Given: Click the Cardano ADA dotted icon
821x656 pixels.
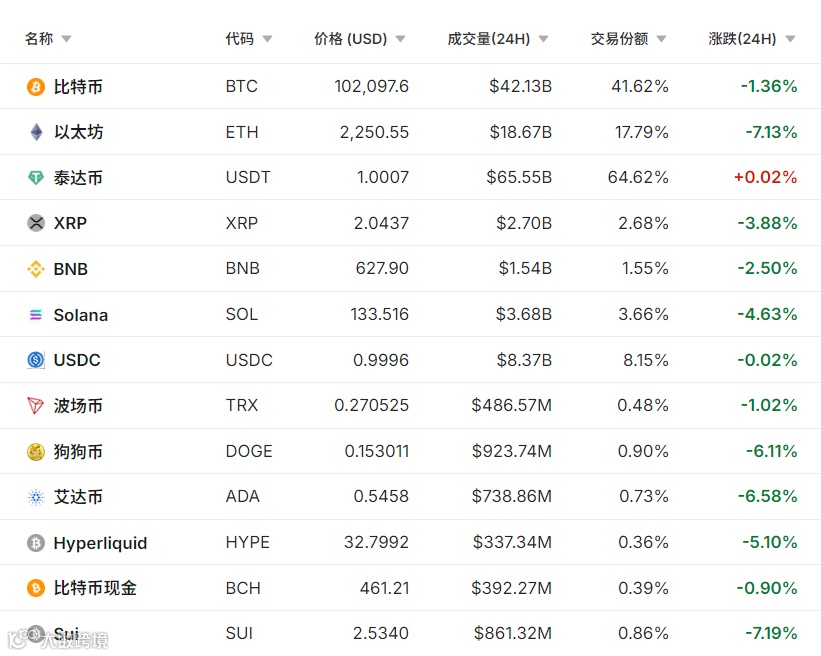Looking at the screenshot, I should (36, 497).
